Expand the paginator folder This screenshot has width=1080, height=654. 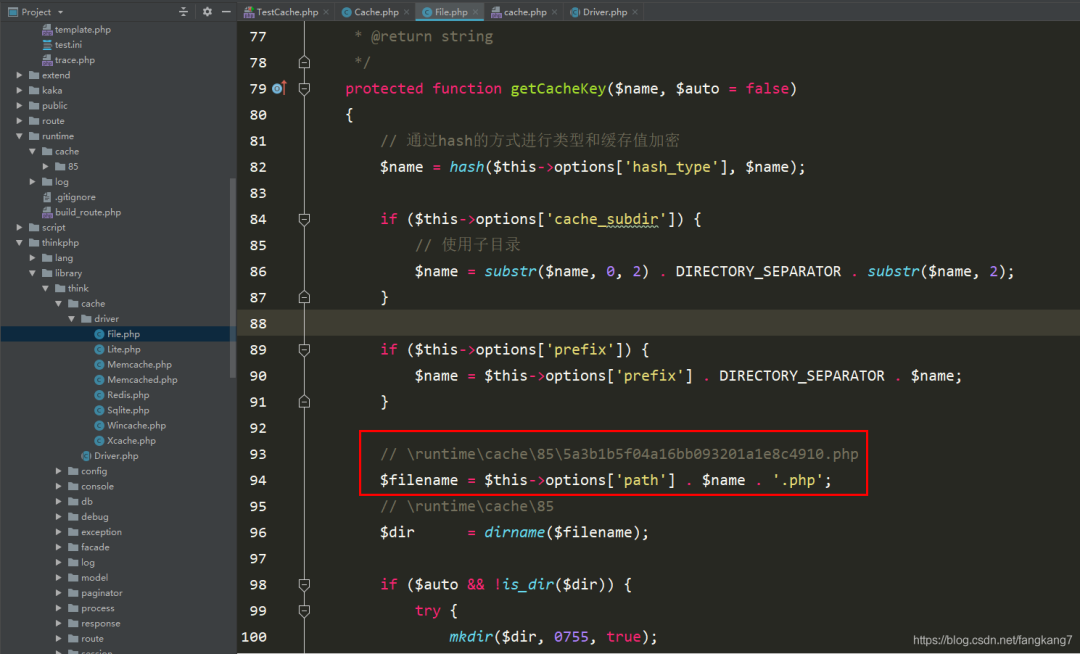59,593
